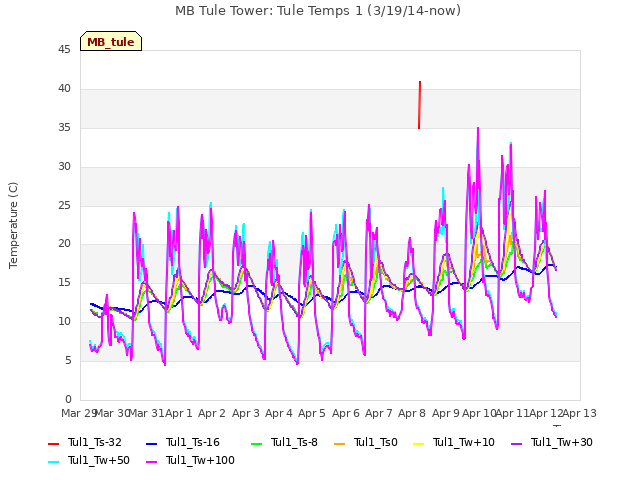Click the magenta peak at 35 on Apr 10
640x480 pixels.
coord(478,129)
